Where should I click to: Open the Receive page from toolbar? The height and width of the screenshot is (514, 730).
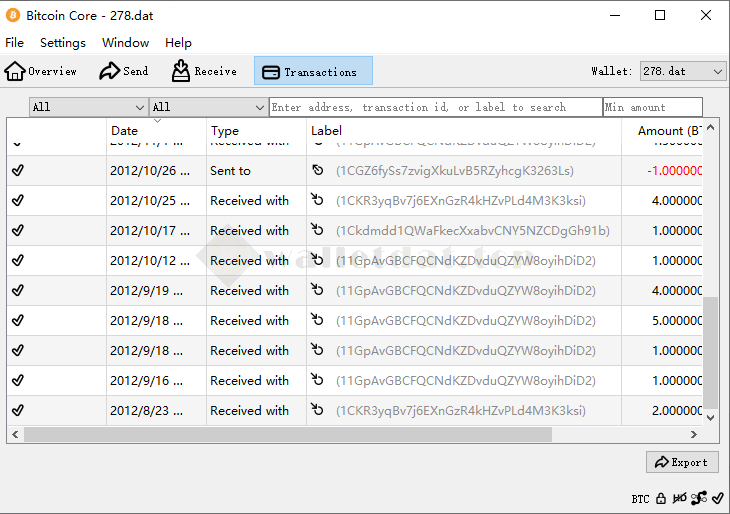pyautogui.click(x=204, y=71)
